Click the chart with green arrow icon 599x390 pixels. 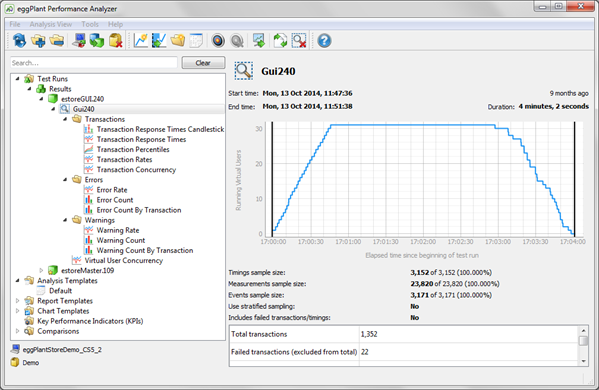159,40
